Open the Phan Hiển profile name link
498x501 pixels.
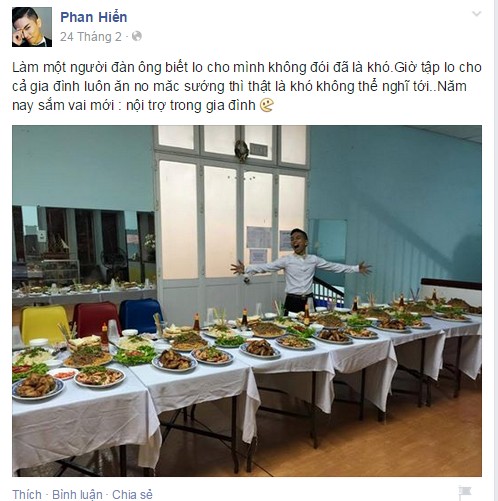point(94,17)
